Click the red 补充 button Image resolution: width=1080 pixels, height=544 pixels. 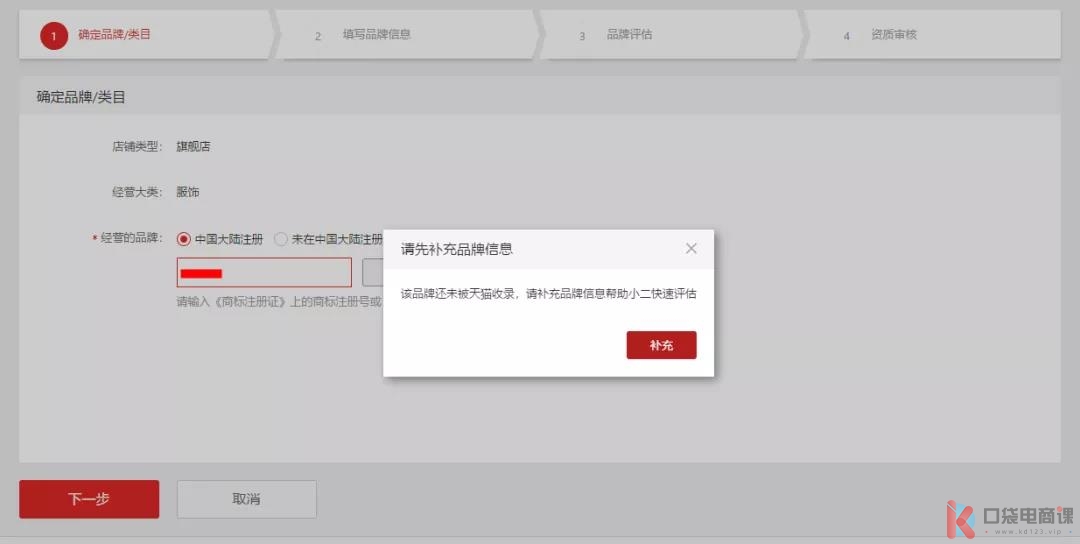pyautogui.click(x=661, y=345)
